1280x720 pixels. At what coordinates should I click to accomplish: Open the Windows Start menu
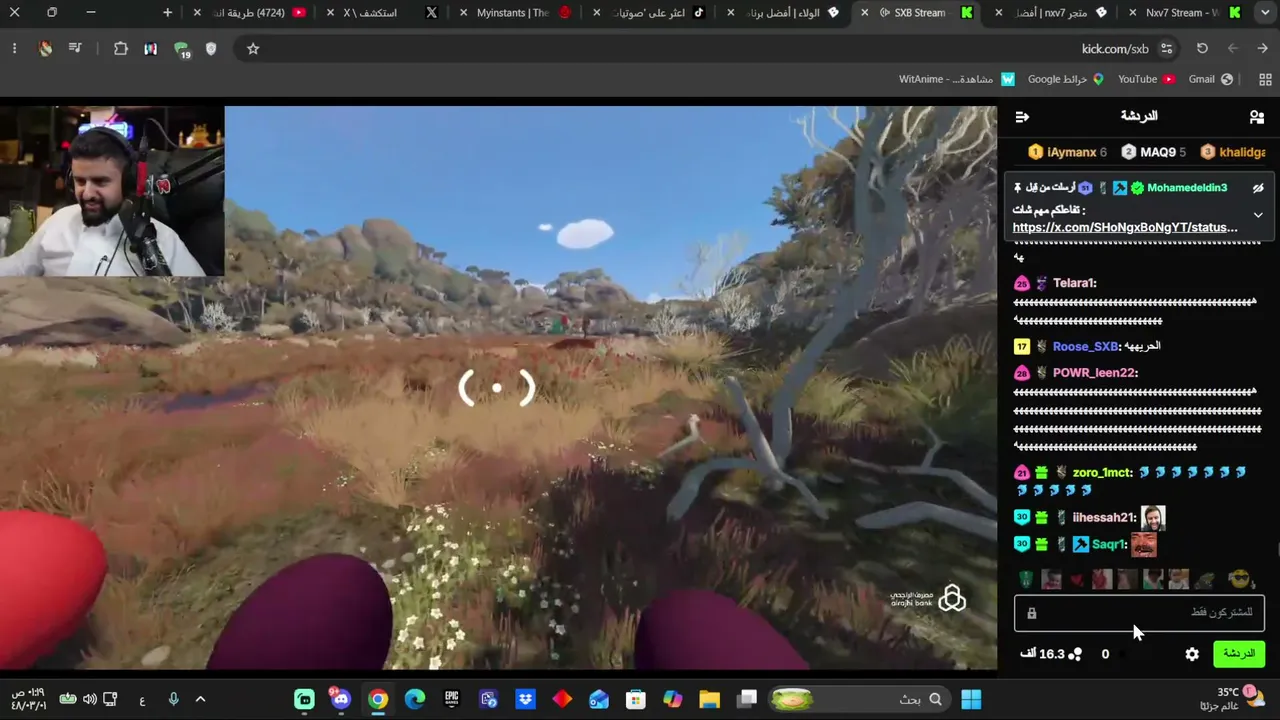click(971, 699)
